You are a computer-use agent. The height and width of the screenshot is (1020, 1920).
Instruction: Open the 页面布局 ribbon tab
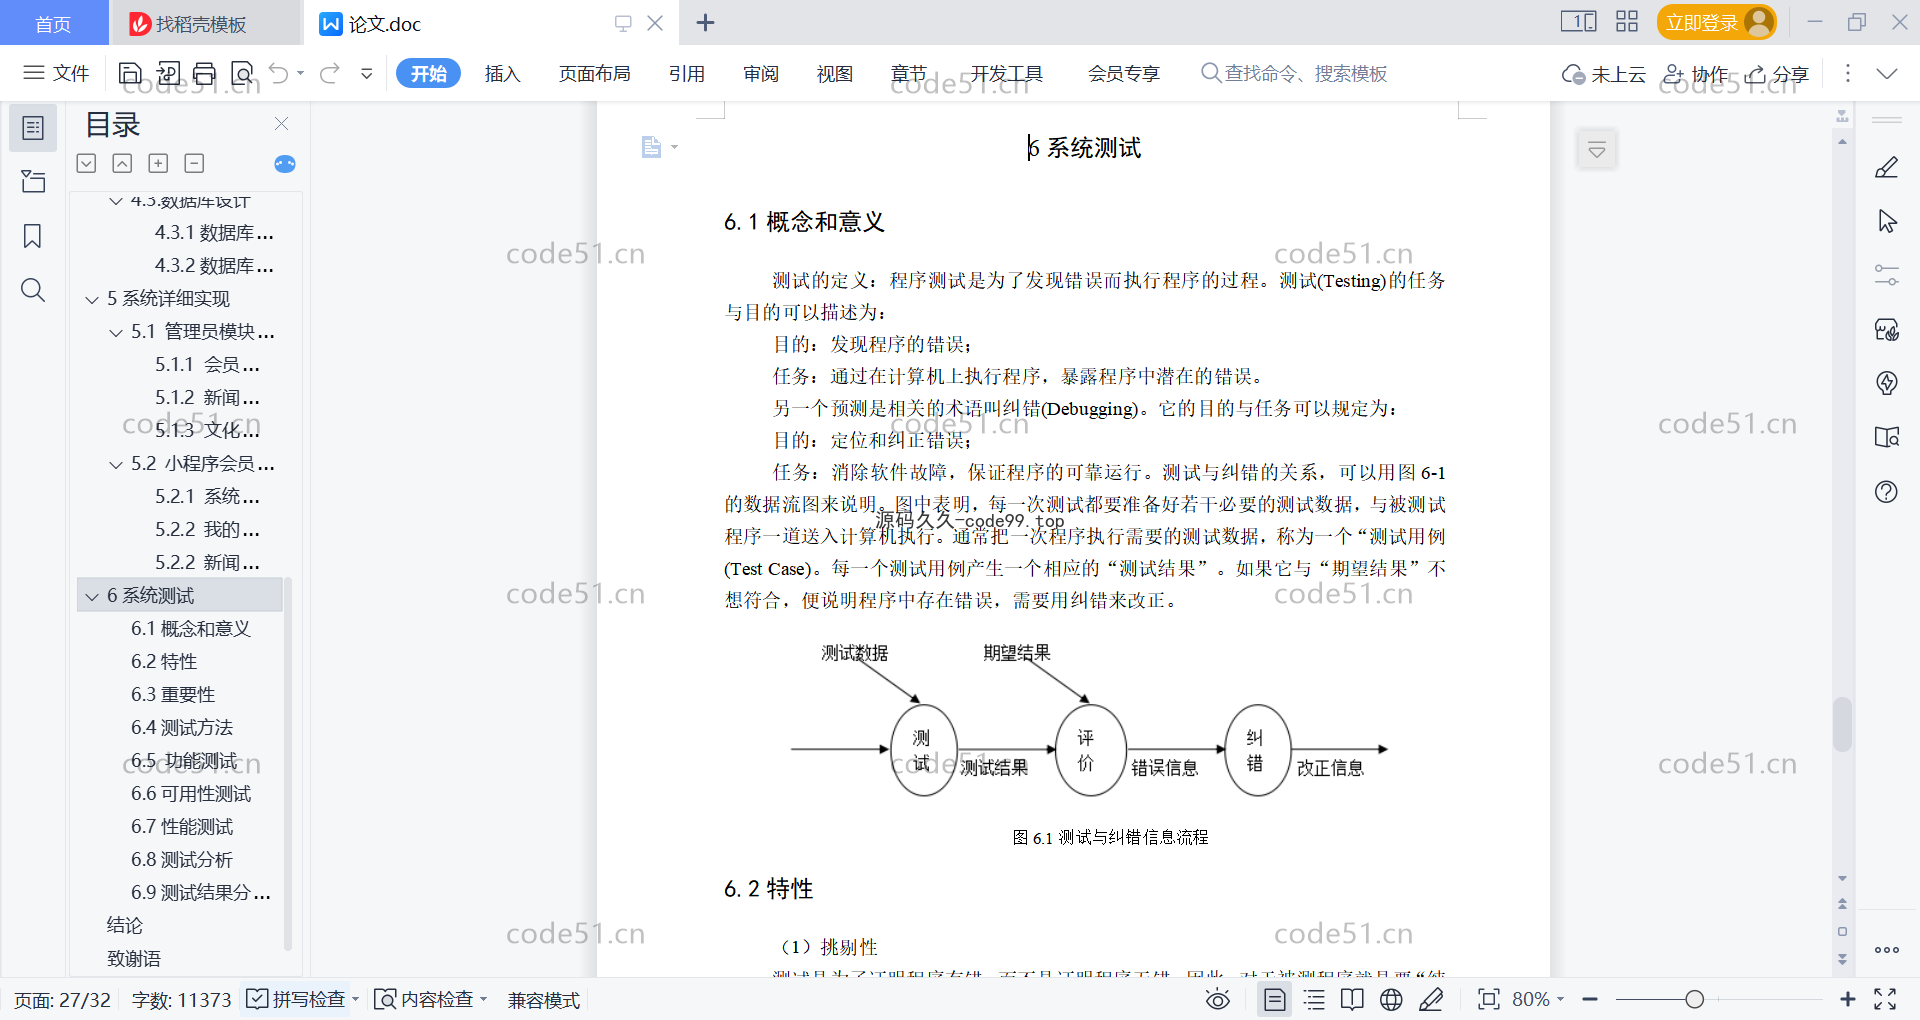coord(594,73)
